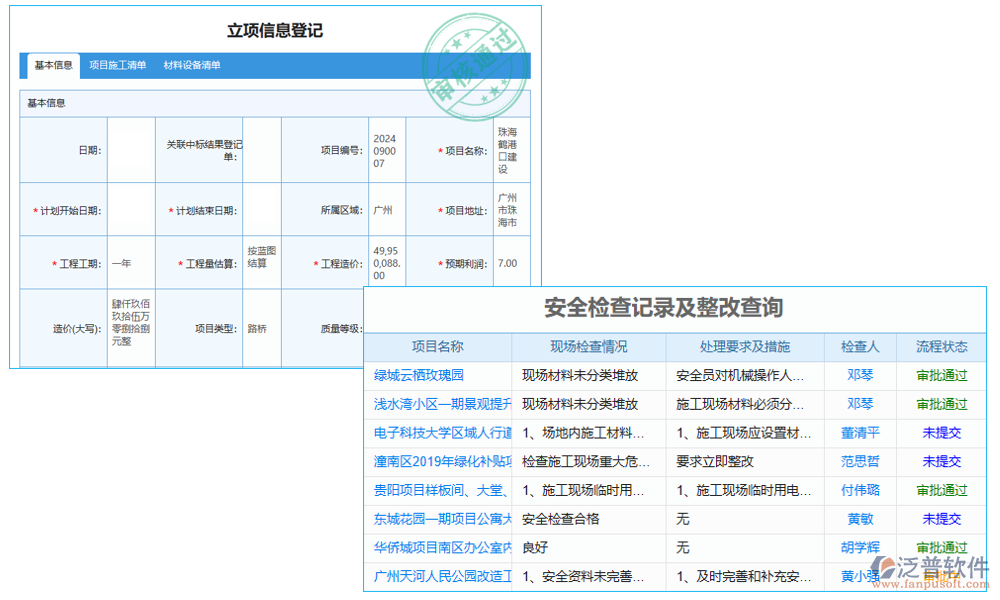Click 审批通过 status for 绿城云栖玫瑰园
The image size is (1000, 600).
[x=941, y=375]
